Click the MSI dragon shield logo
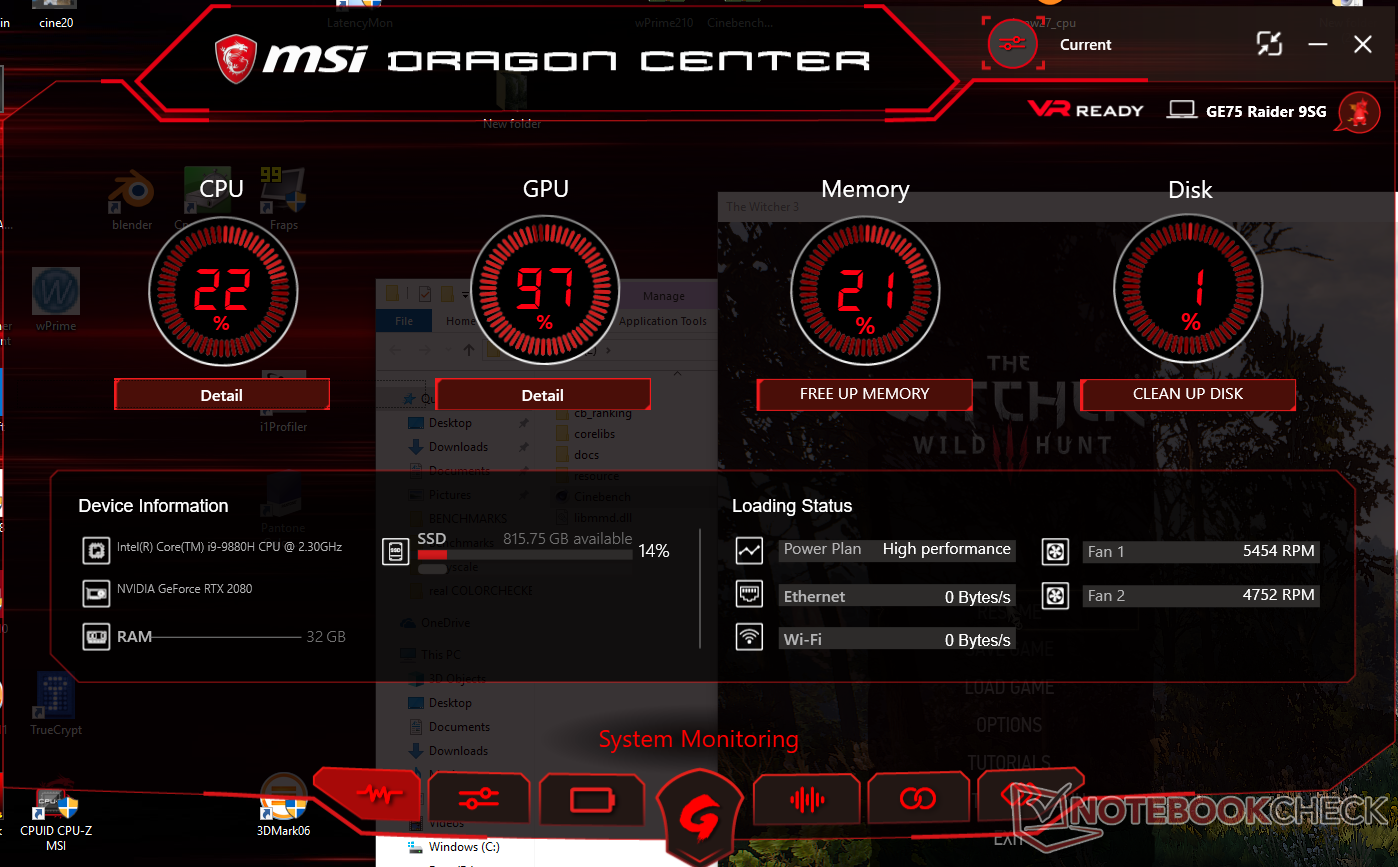Image resolution: width=1398 pixels, height=867 pixels. click(236, 60)
